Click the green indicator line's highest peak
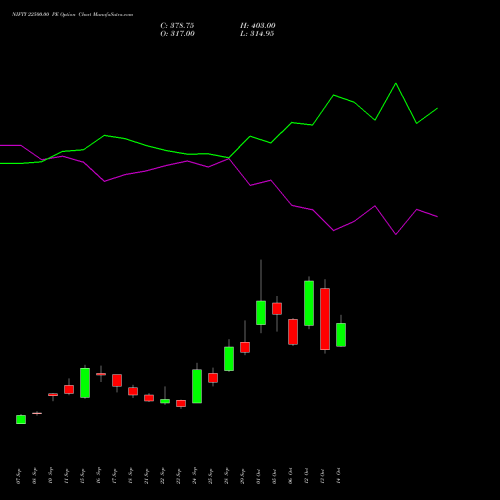Viewport: 500px width, 500px height. click(396, 83)
